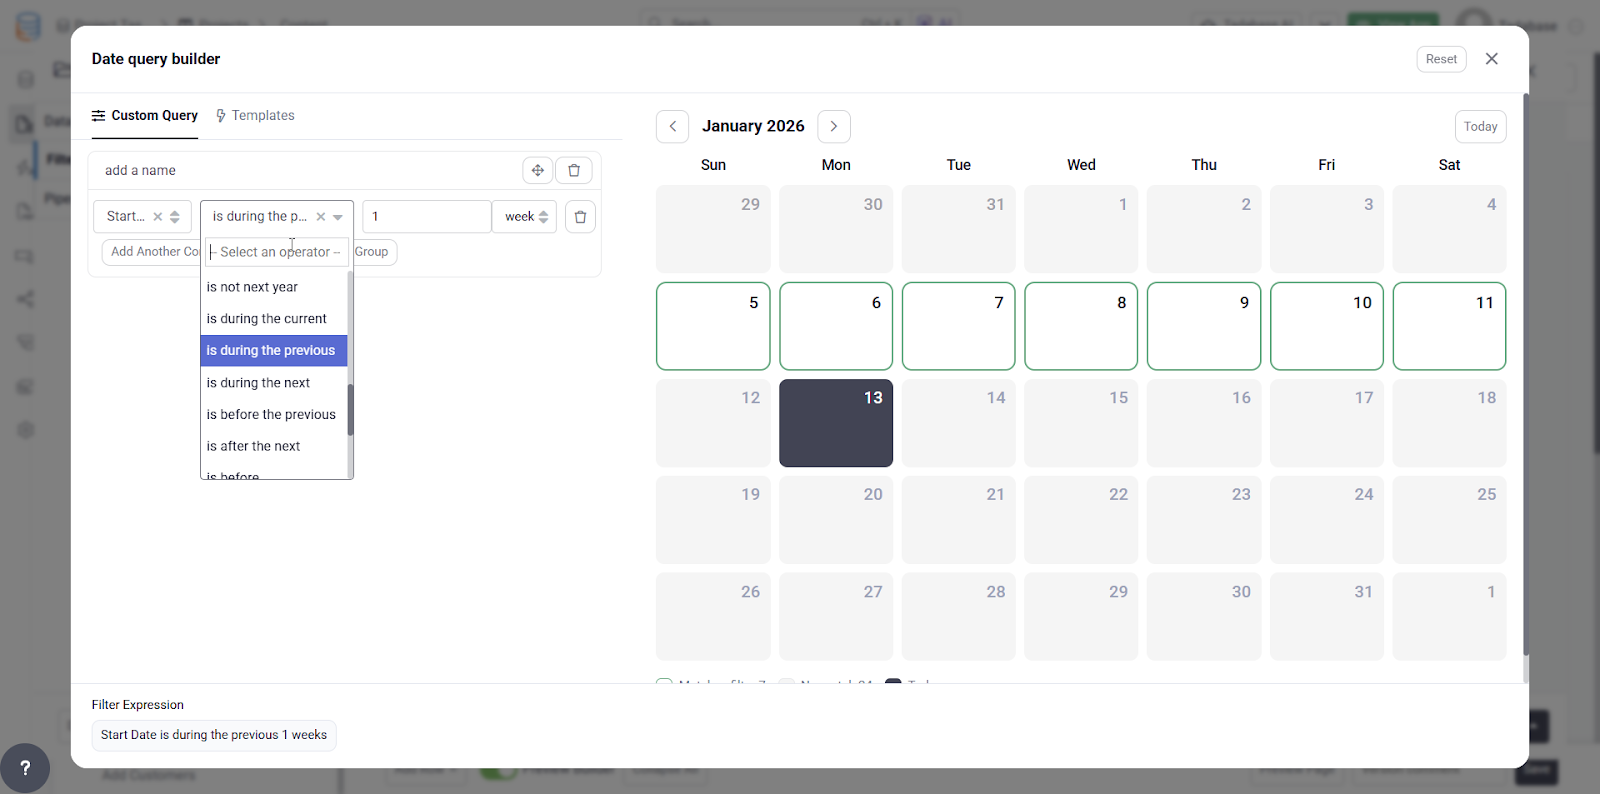
Task: Remove the condition row using its trash icon
Action: coord(580,217)
